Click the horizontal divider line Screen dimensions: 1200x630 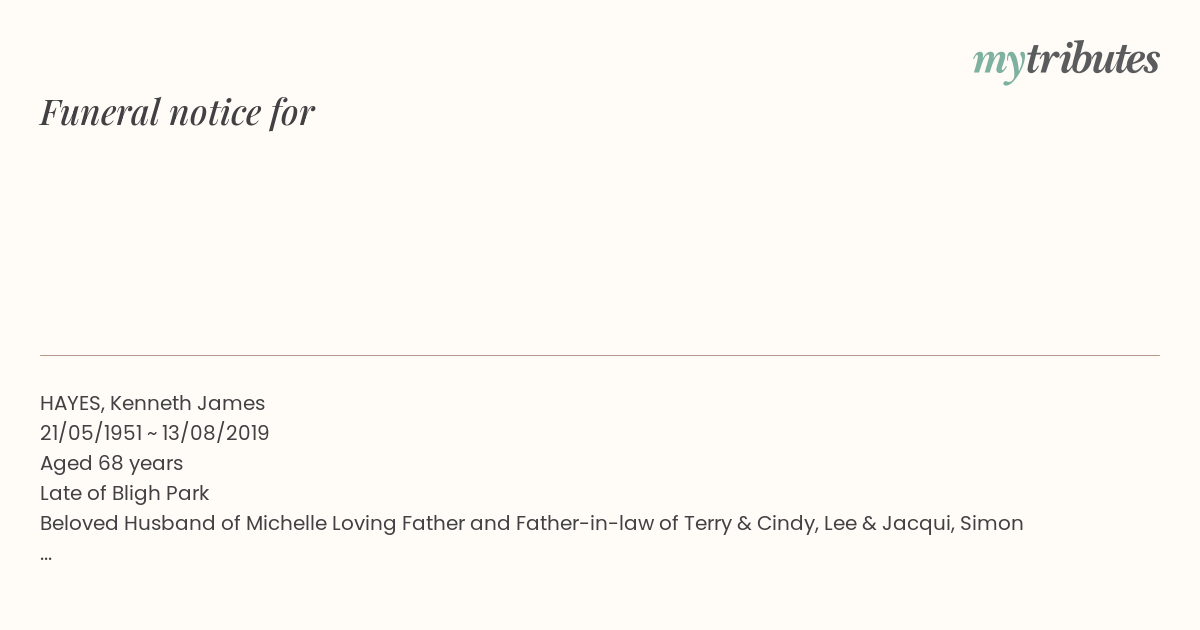pos(600,355)
